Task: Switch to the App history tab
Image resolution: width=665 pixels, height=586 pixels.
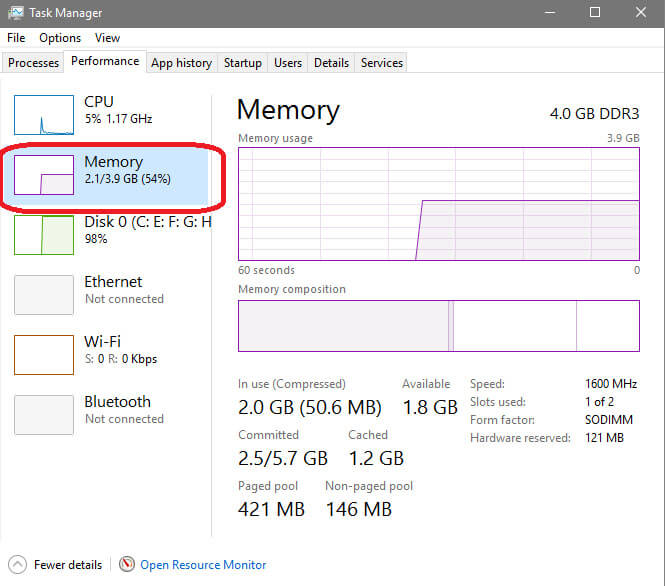Action: coord(181,63)
